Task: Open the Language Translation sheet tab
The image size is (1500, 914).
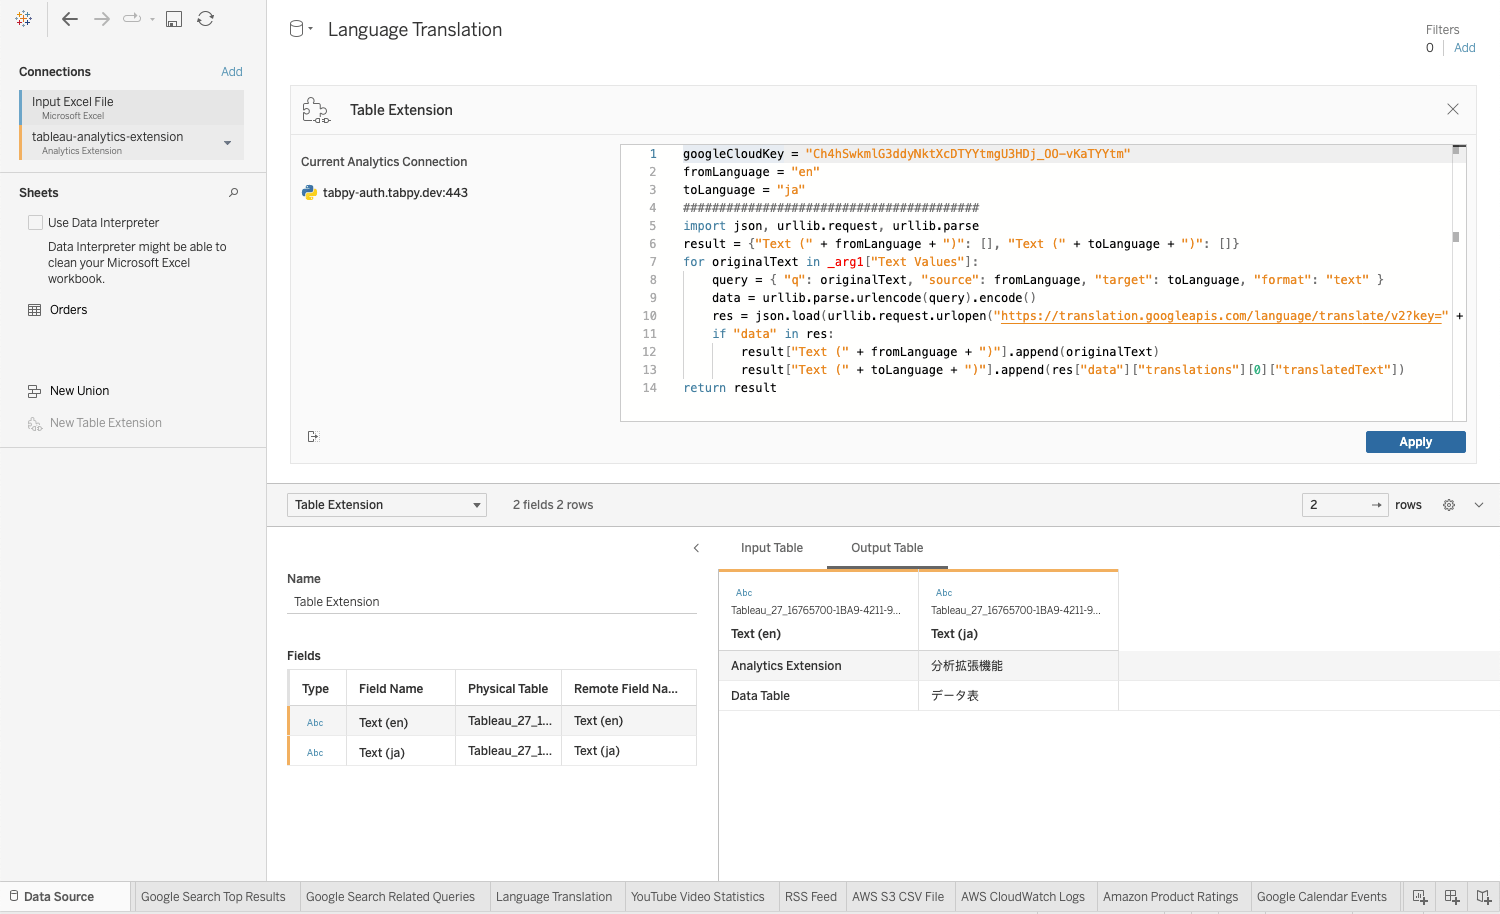Action: (554, 897)
